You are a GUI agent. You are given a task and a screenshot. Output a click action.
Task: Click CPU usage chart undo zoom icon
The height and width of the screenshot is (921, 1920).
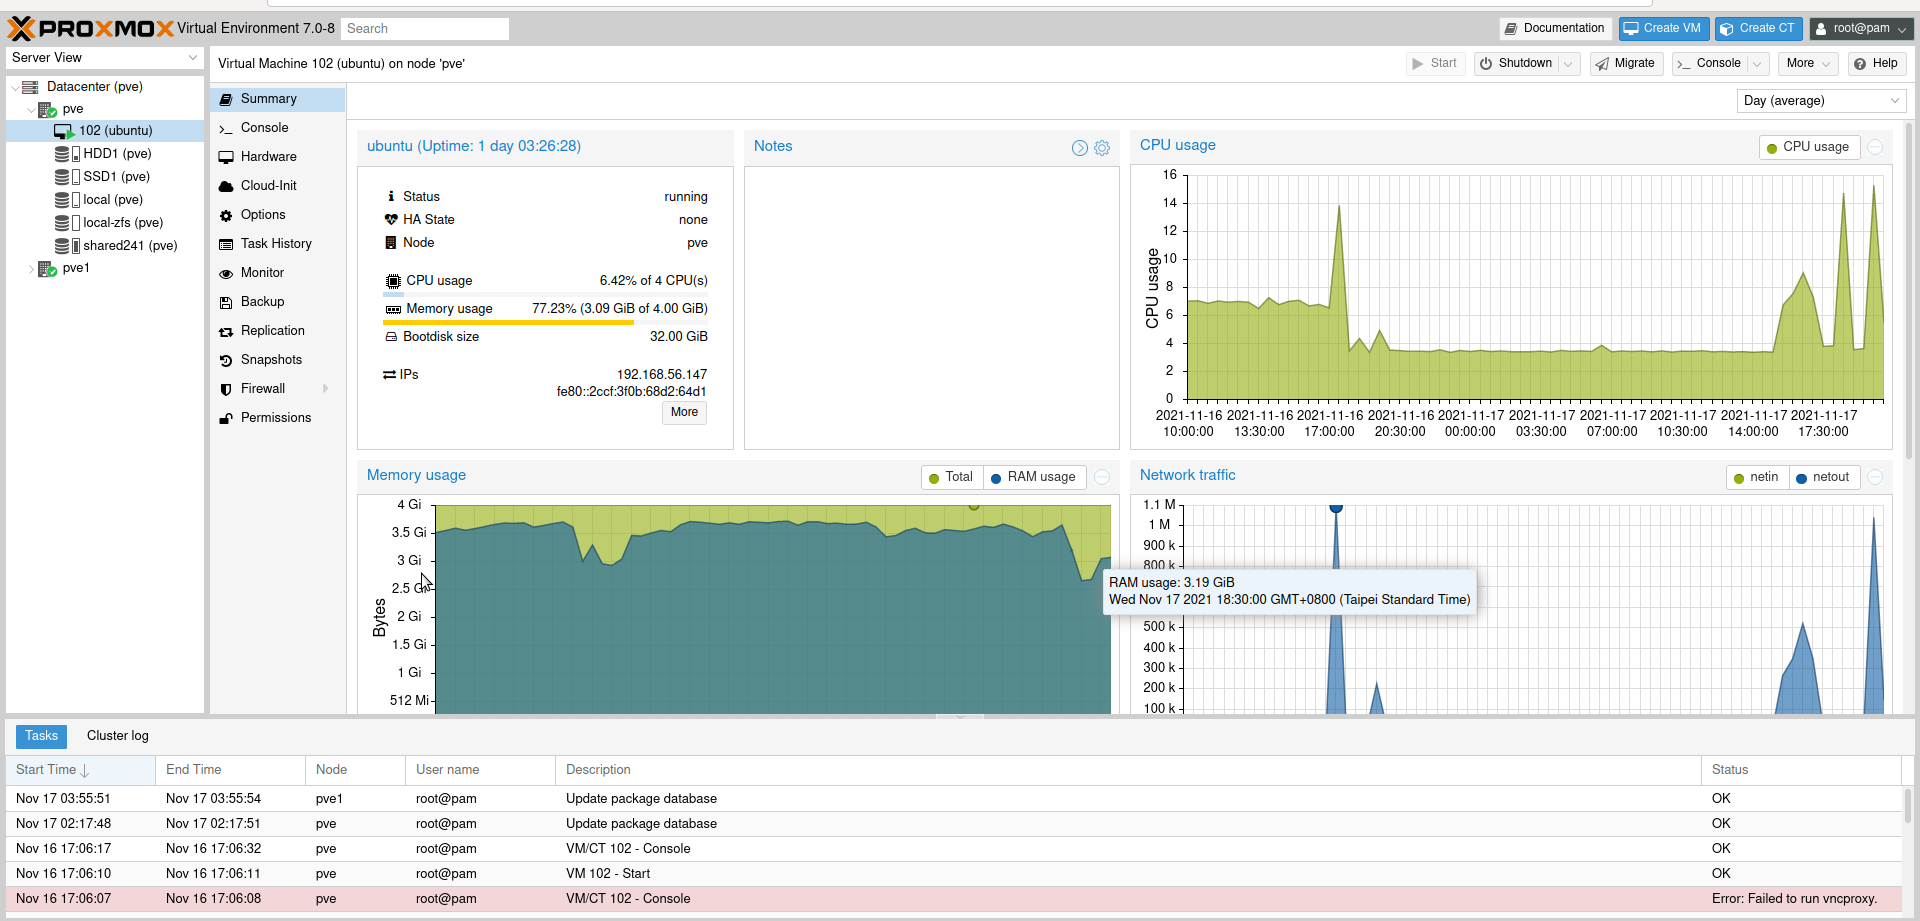tap(1876, 147)
